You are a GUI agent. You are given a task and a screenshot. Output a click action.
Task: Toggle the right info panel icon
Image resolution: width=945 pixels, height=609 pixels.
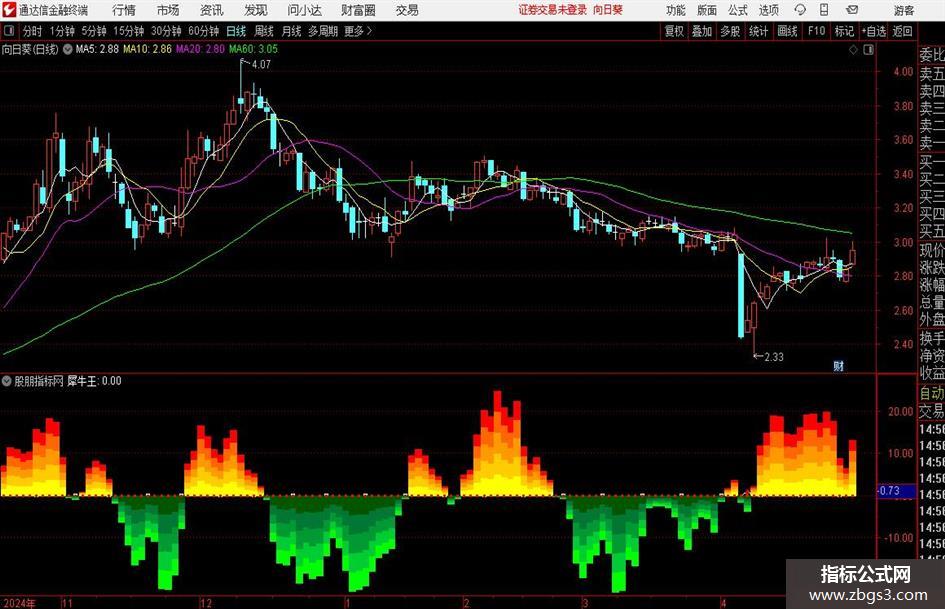(868, 50)
